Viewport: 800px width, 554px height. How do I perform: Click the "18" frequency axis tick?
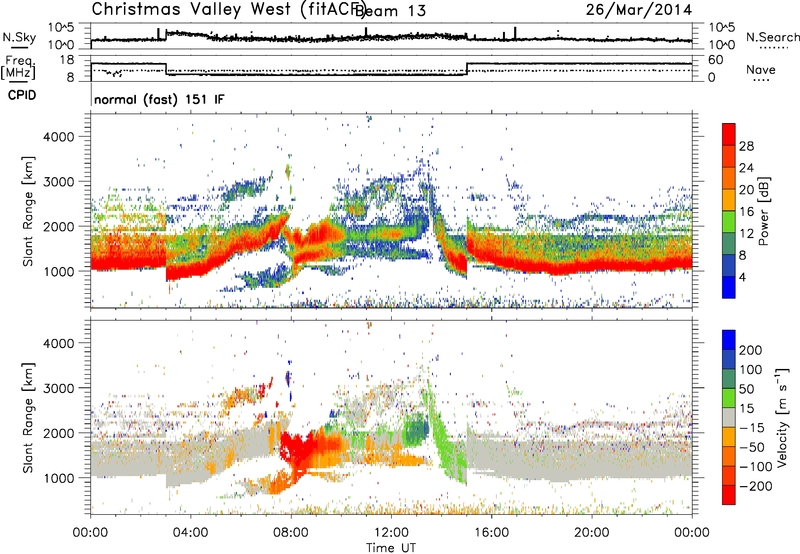tap(67, 60)
